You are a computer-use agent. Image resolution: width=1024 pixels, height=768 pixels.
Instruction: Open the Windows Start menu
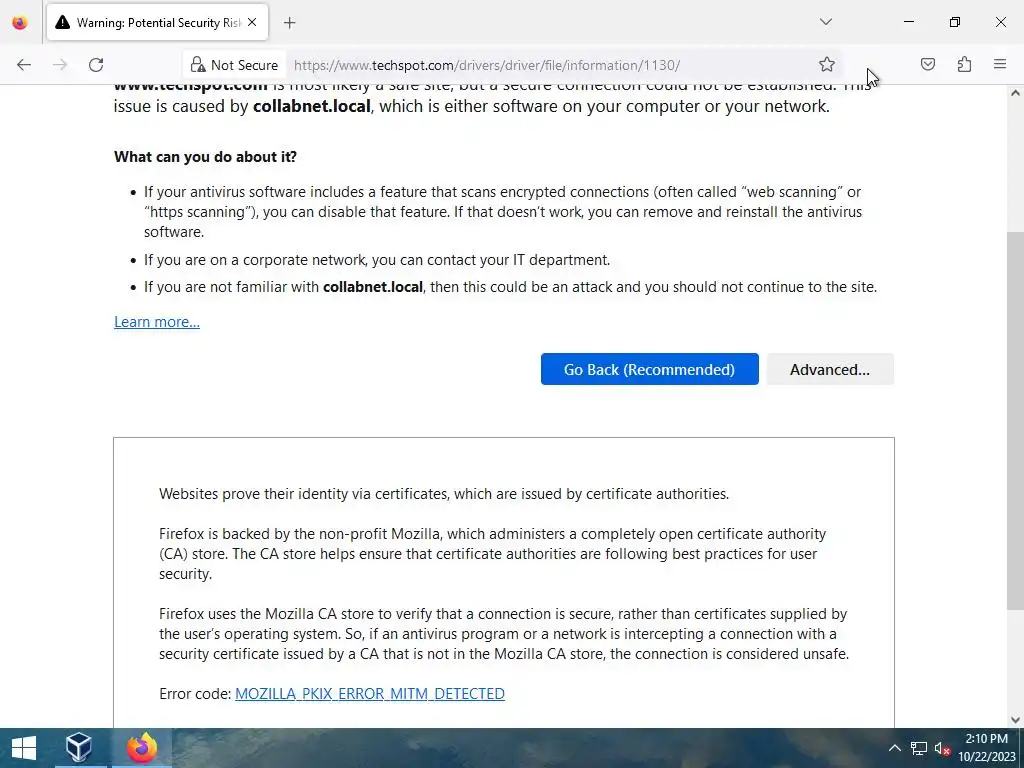click(x=24, y=748)
